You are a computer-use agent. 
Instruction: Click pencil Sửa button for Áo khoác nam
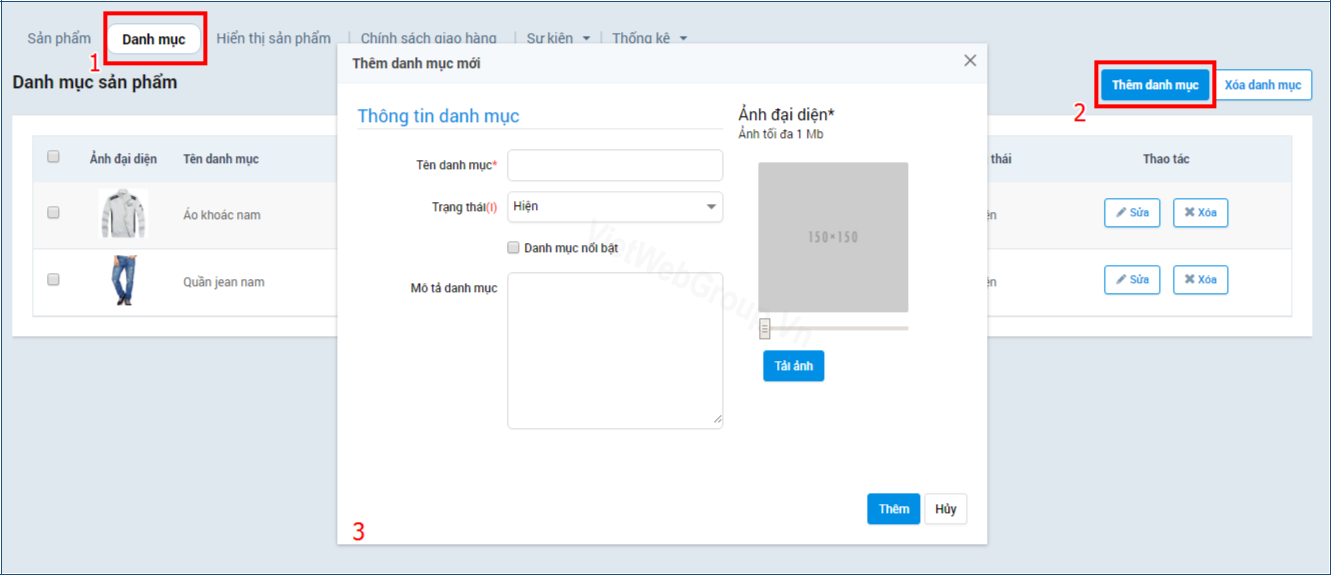click(1132, 213)
